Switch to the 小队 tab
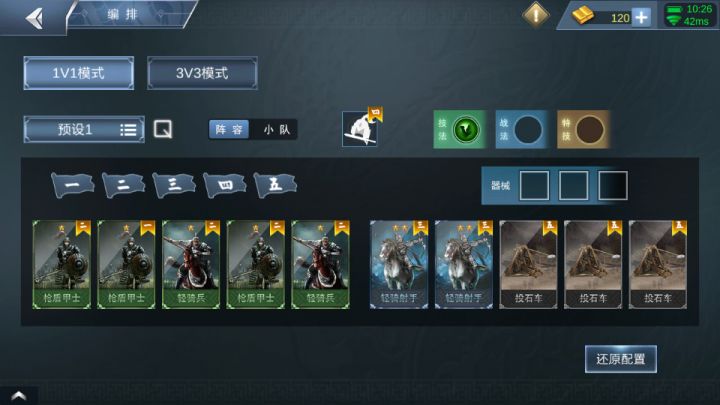Screen dimensions: 720x405 point(277,129)
